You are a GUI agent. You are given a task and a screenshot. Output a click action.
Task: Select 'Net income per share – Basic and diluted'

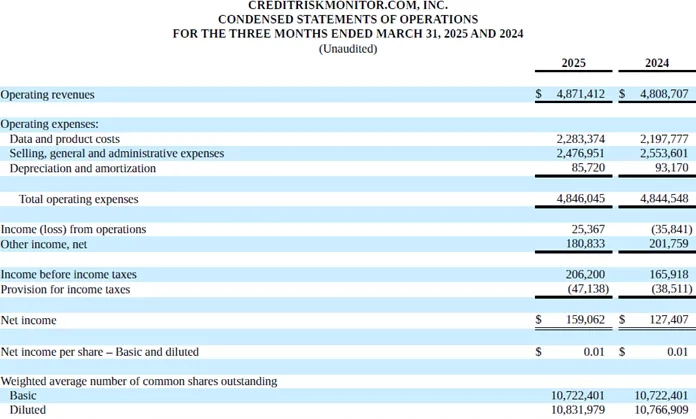[99, 352]
